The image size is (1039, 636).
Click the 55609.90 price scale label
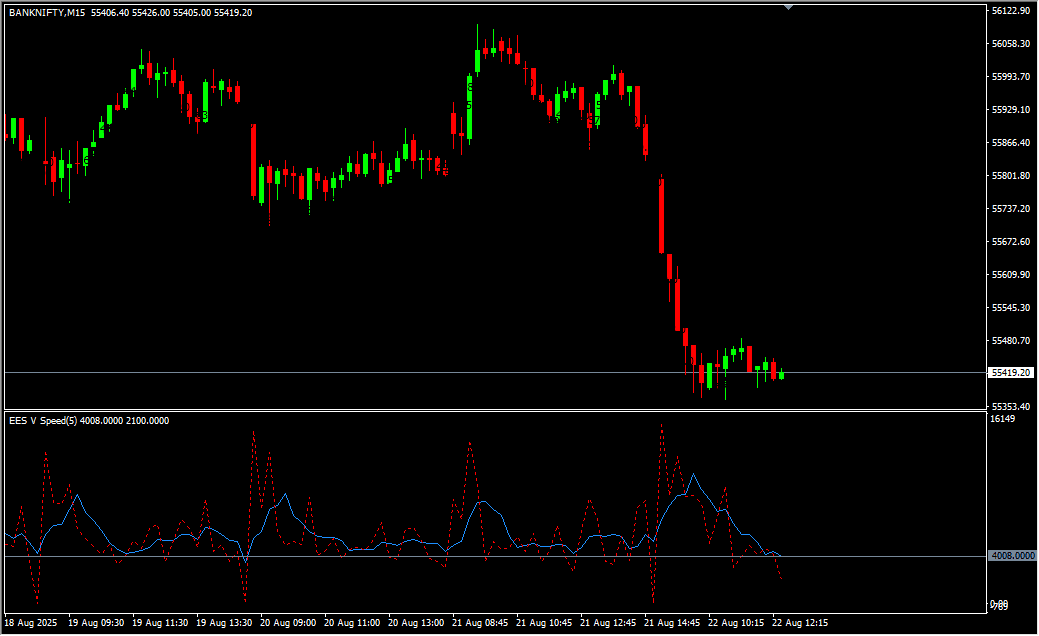[1010, 275]
